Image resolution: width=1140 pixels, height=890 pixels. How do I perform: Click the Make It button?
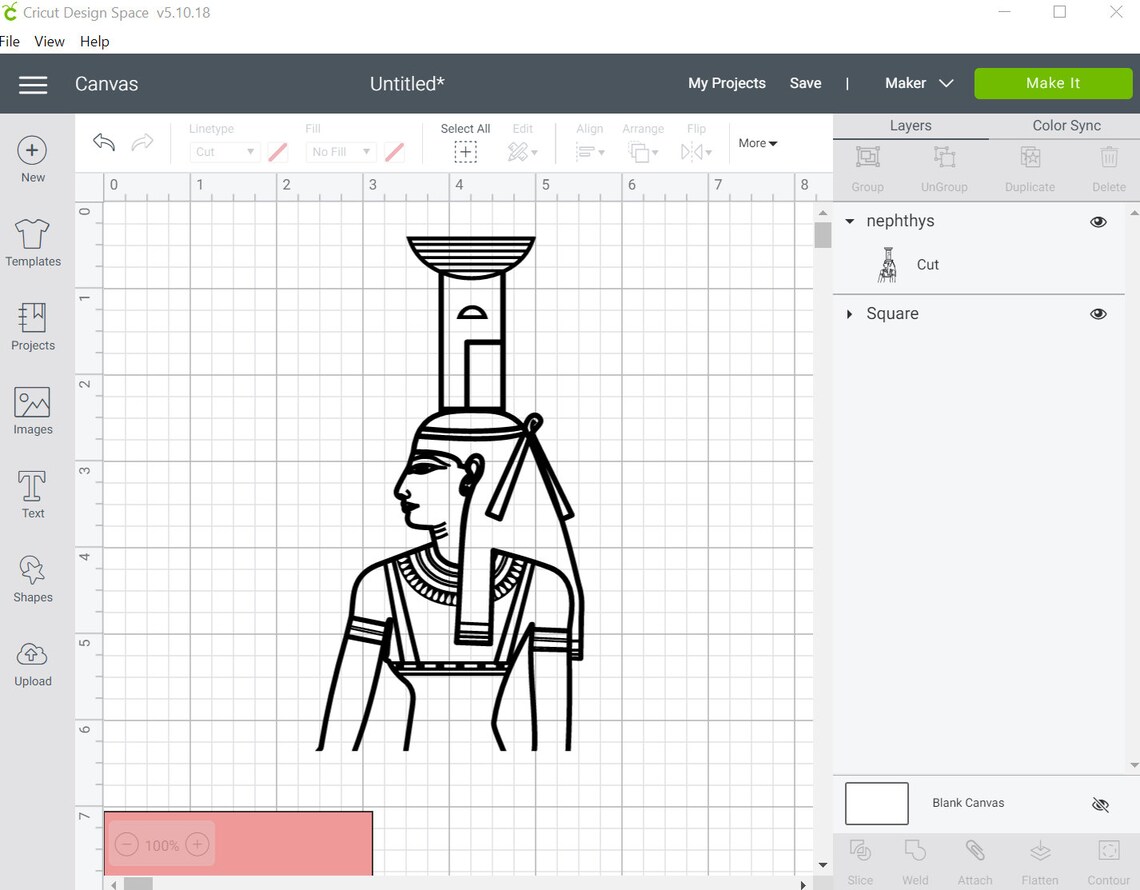1053,83
